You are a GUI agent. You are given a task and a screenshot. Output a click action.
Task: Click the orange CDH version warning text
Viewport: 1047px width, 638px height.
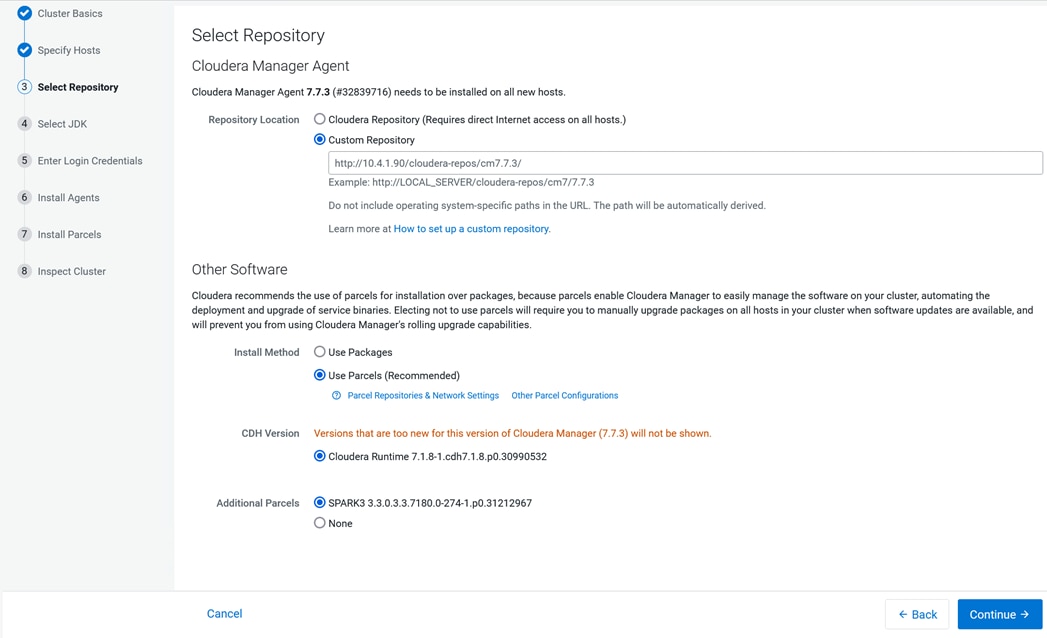513,433
